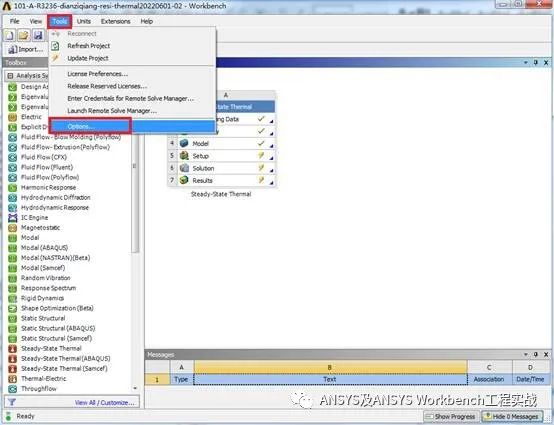Click the Fluid Flow (Fluent) icon
The height and width of the screenshot is (425, 554).
12,167
